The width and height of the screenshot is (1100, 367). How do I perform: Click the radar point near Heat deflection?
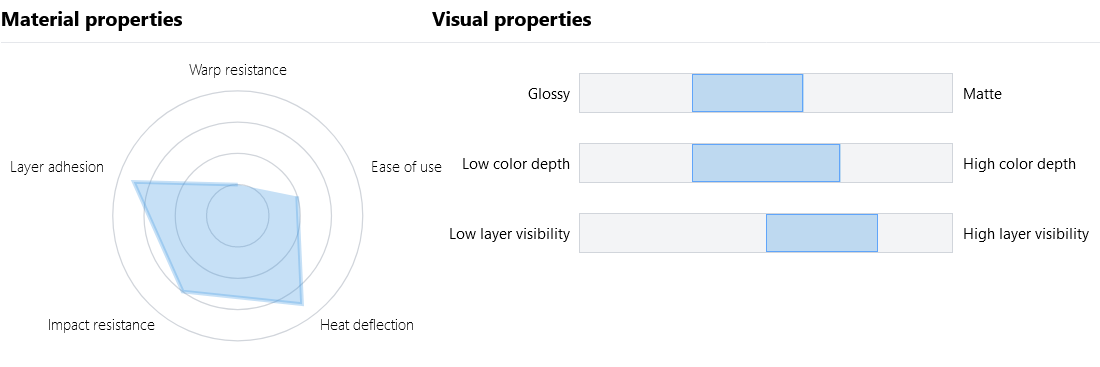(x=302, y=304)
